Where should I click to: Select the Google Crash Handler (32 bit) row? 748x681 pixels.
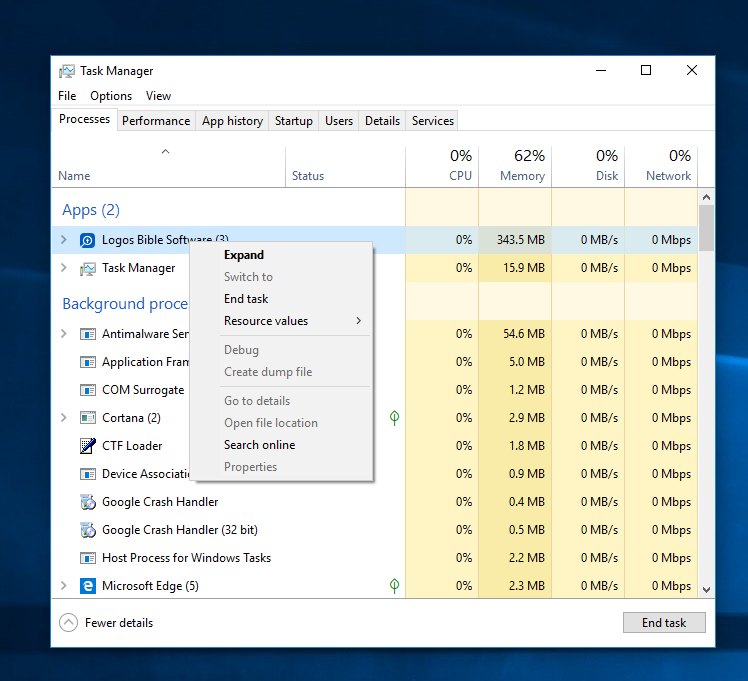coord(375,530)
